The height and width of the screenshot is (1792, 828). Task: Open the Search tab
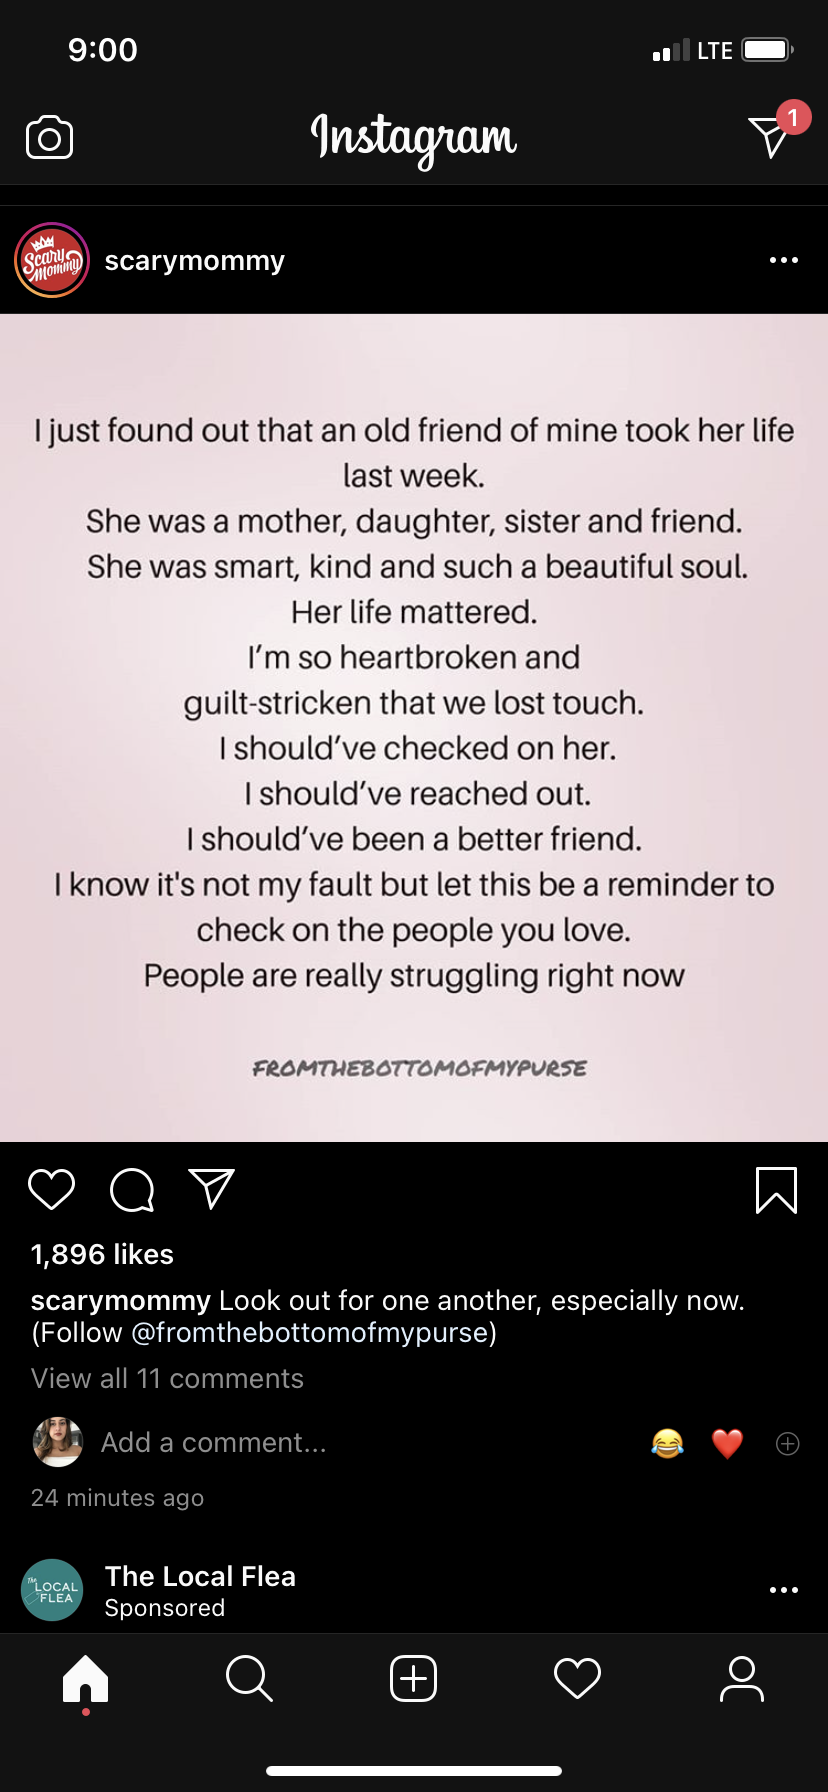point(249,1678)
